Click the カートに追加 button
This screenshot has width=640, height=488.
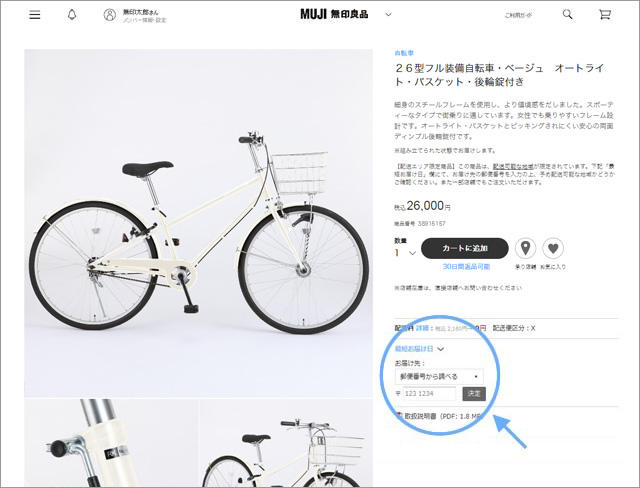(464, 248)
